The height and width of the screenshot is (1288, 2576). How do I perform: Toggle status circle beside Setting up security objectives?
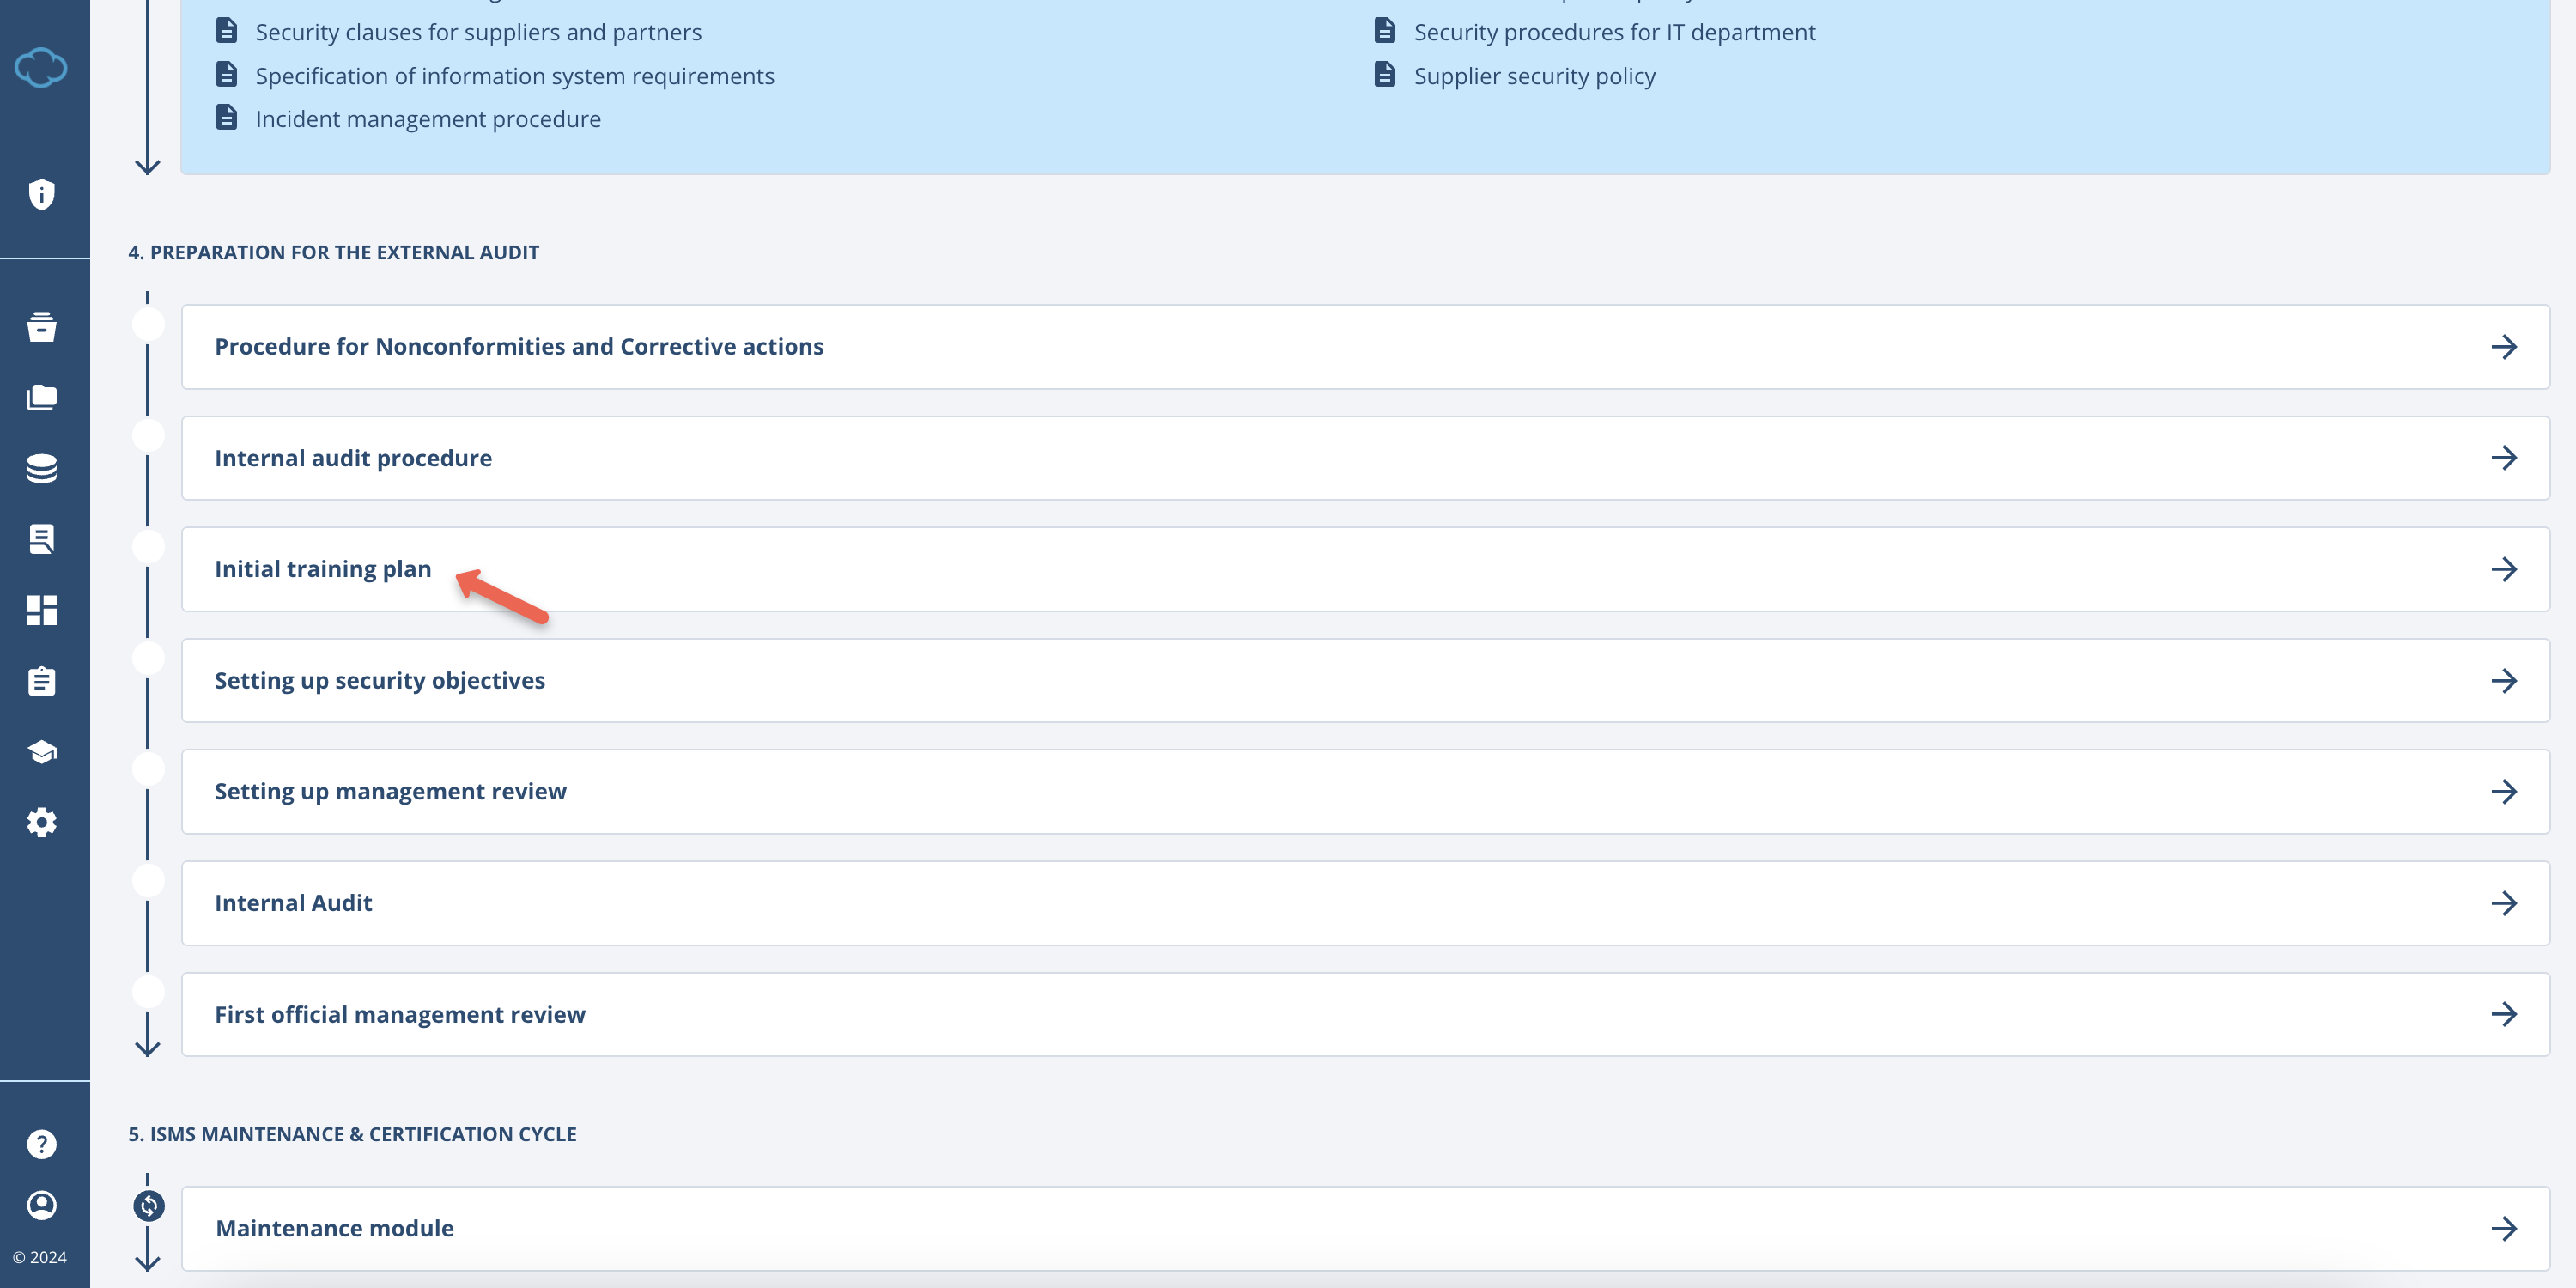[x=148, y=658]
